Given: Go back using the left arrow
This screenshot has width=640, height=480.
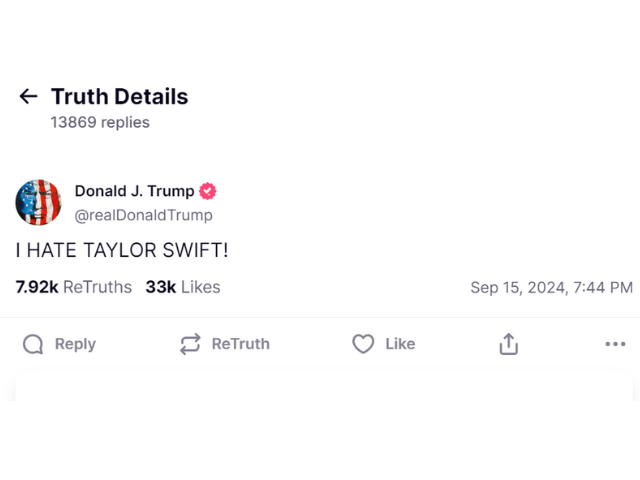Looking at the screenshot, I should [29, 96].
